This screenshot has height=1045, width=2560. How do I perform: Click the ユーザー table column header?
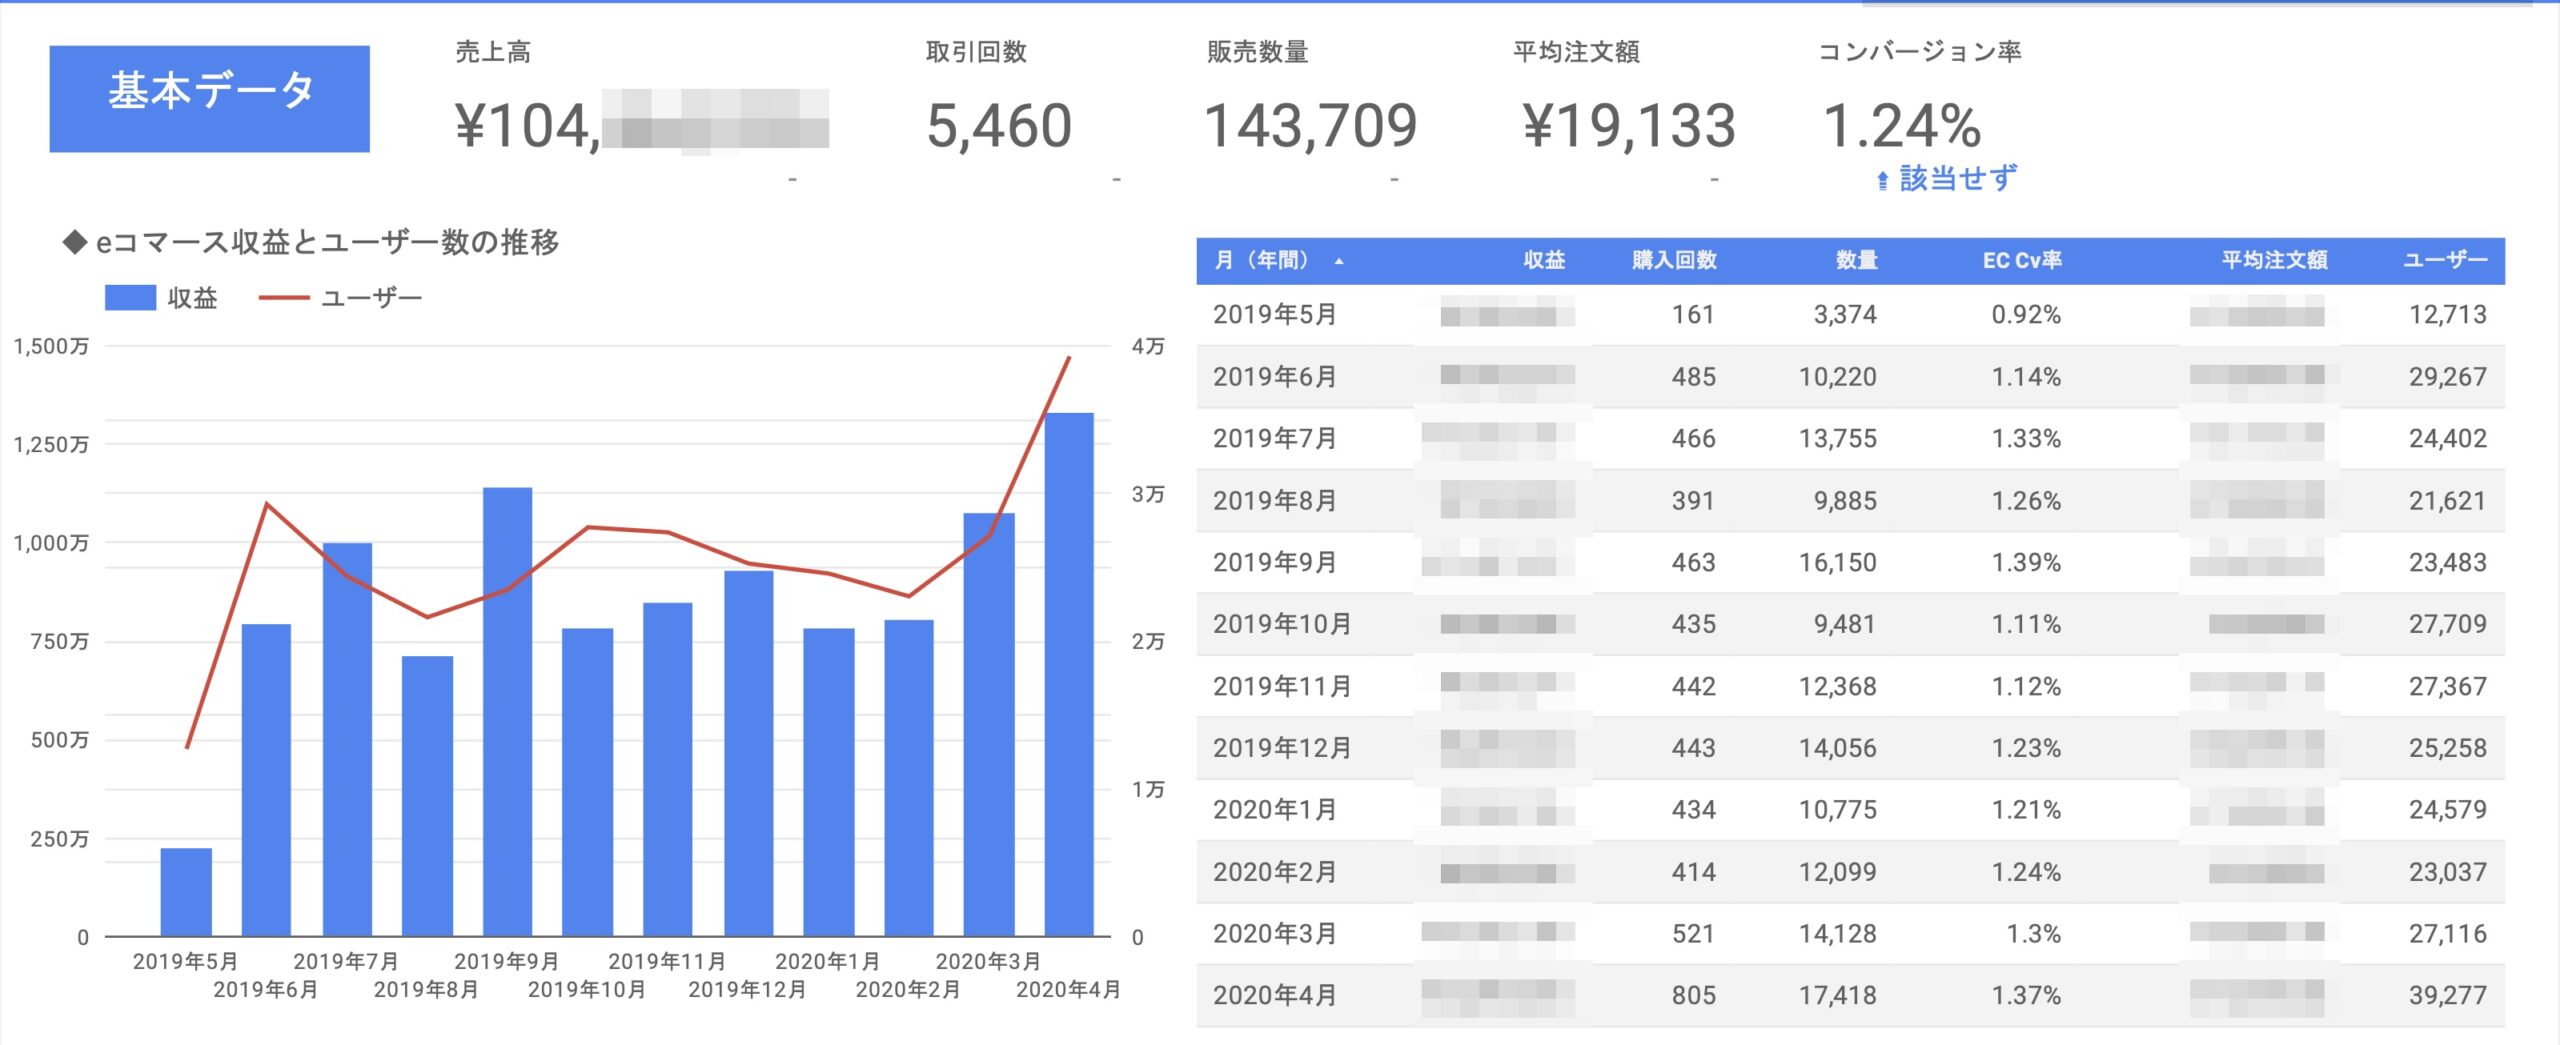pos(2445,261)
